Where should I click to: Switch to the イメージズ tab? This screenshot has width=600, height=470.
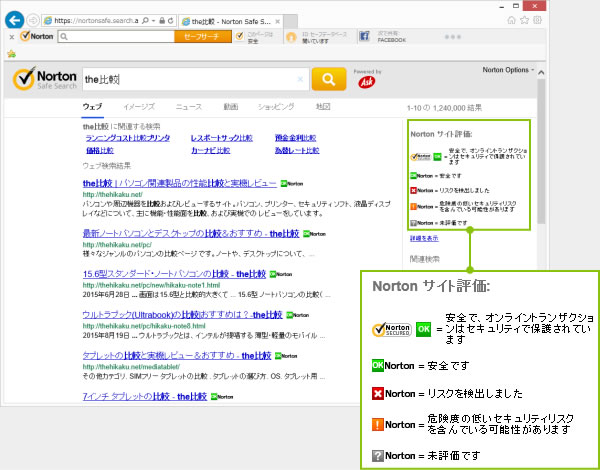(x=139, y=107)
